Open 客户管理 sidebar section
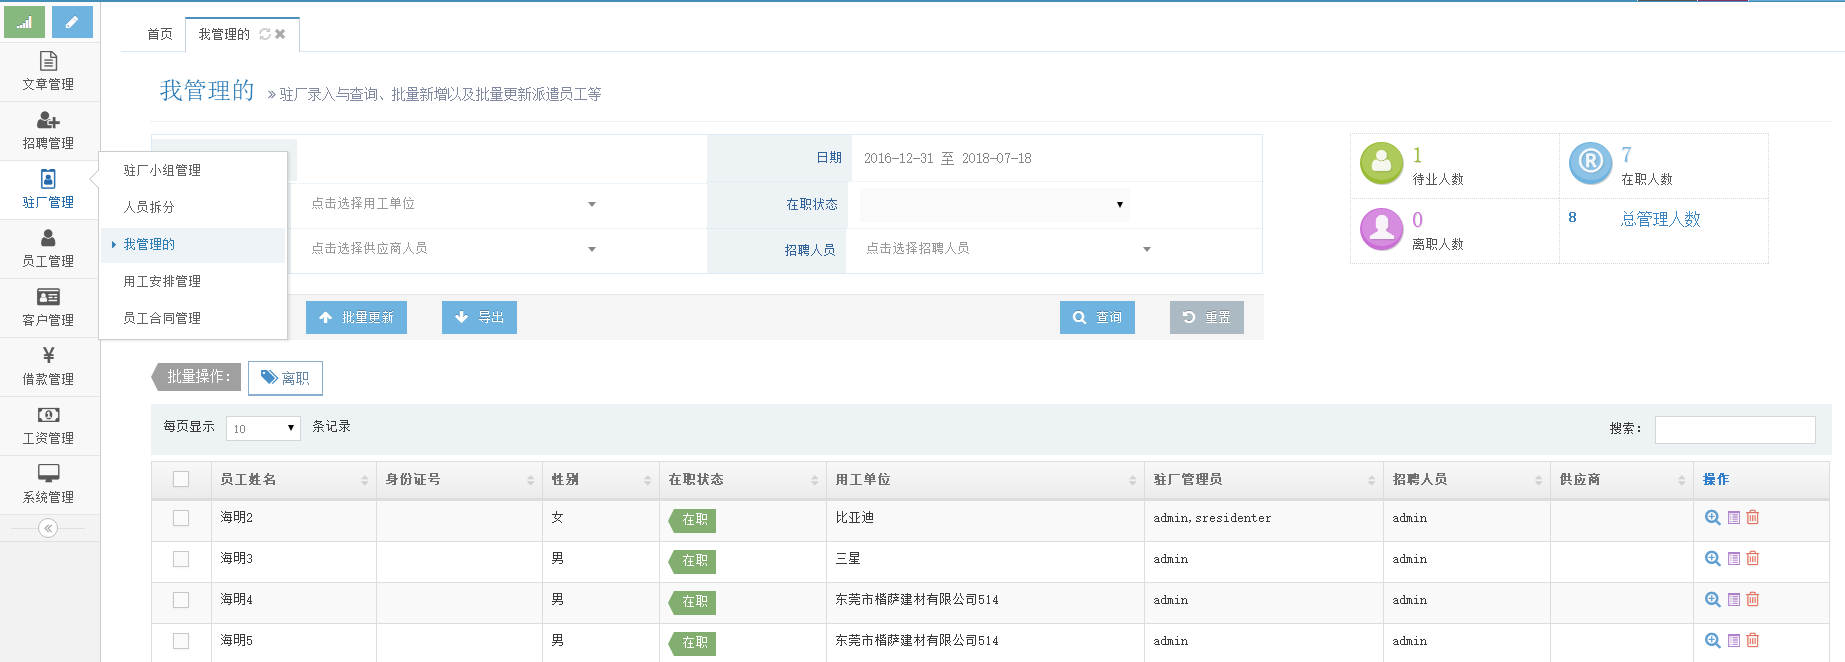The height and width of the screenshot is (662, 1845). (48, 308)
